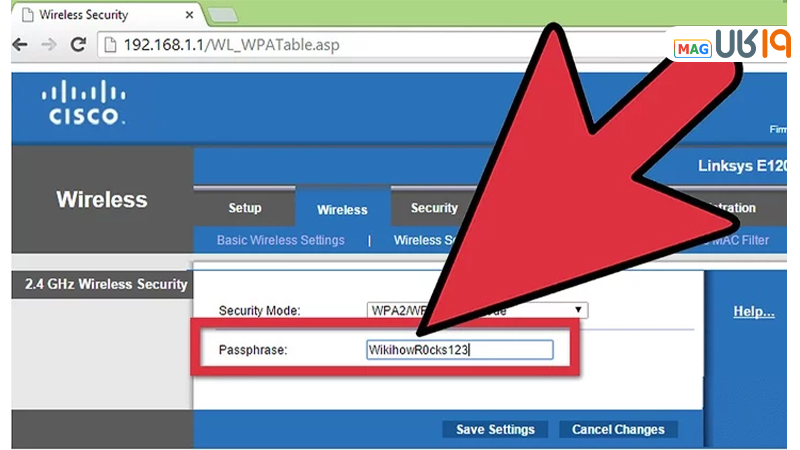Open a new browser tab
The height and width of the screenshot is (450, 800).
coord(221,14)
